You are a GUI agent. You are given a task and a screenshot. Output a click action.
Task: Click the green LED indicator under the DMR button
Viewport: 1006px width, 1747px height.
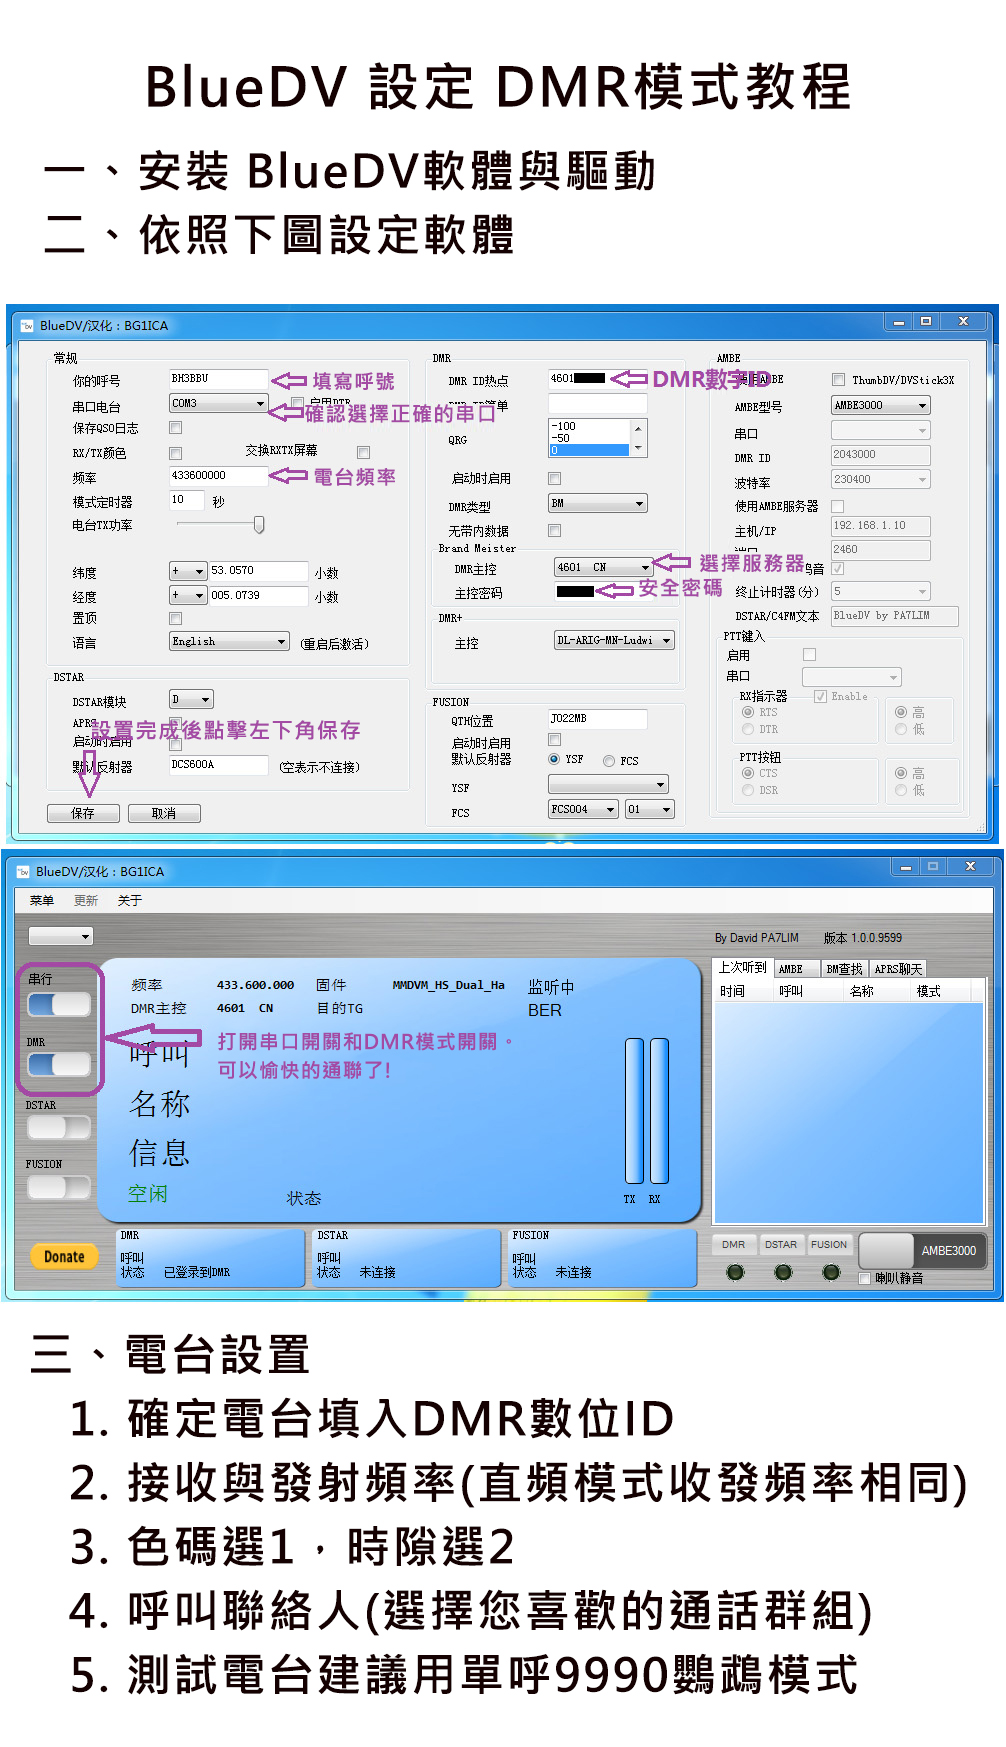[x=735, y=1272]
